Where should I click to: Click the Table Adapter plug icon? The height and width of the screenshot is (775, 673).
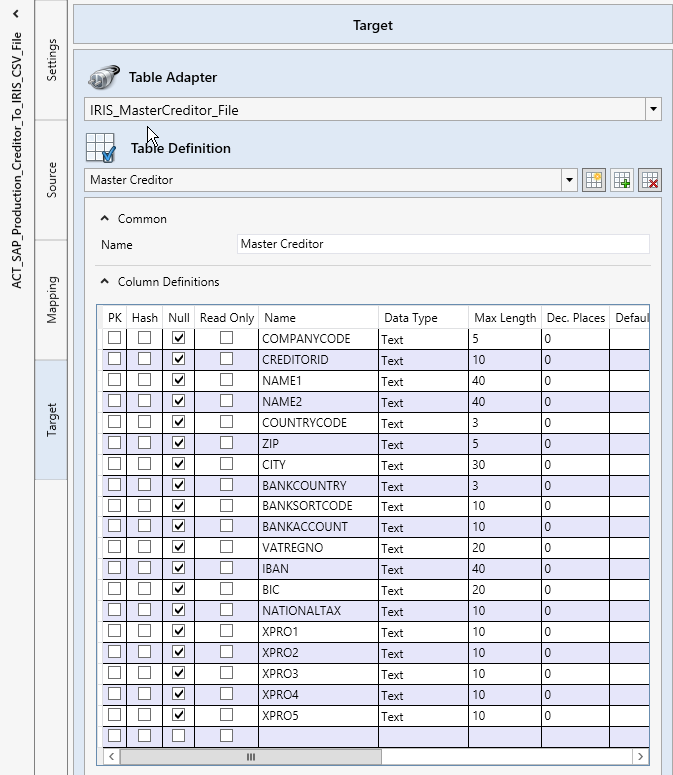pyautogui.click(x=102, y=77)
